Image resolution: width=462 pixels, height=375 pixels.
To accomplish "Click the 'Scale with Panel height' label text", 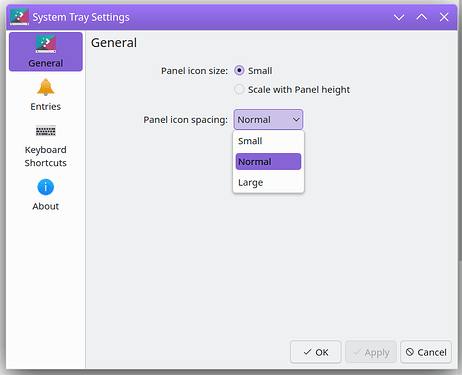I will [x=299, y=90].
